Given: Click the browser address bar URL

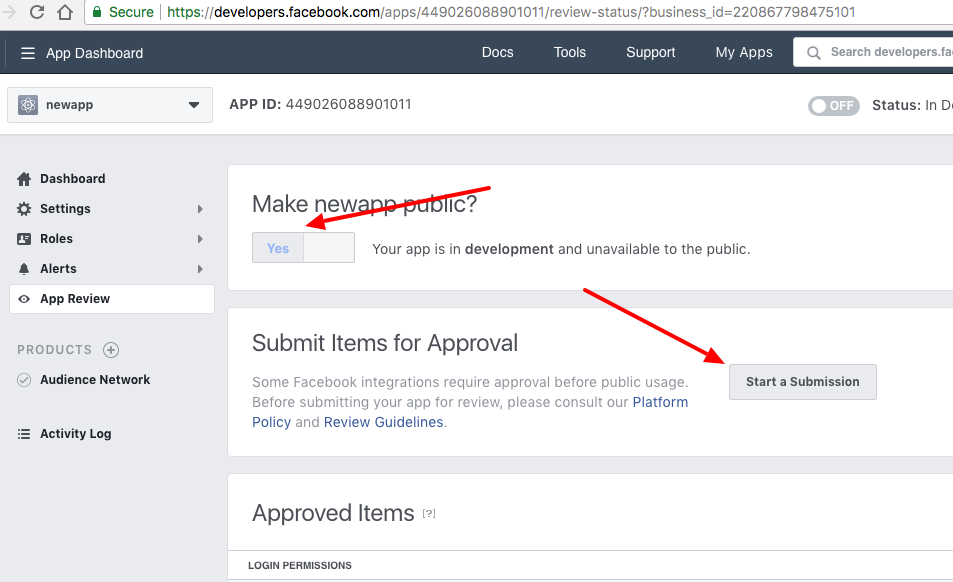Looking at the screenshot, I should pos(511,12).
